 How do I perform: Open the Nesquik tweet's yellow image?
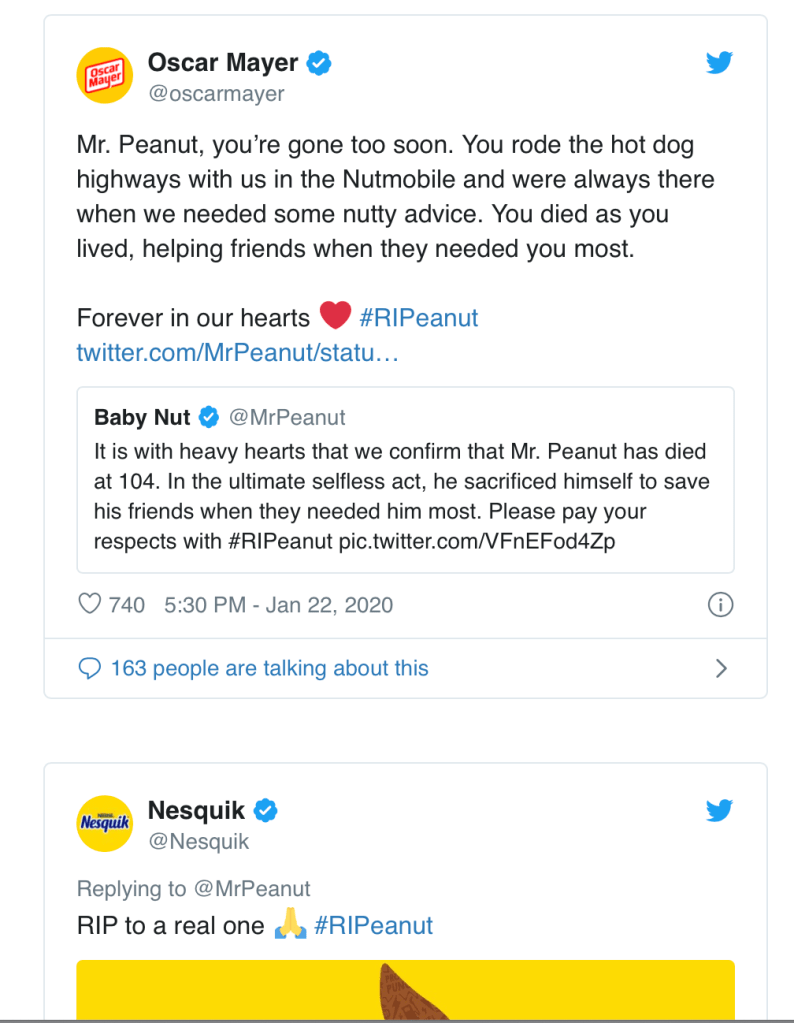coord(405,990)
